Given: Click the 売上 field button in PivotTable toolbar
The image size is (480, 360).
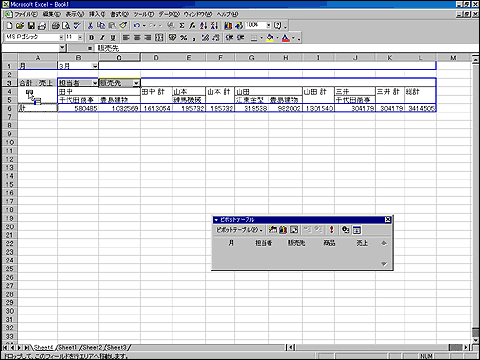Looking at the screenshot, I should tap(362, 243).
